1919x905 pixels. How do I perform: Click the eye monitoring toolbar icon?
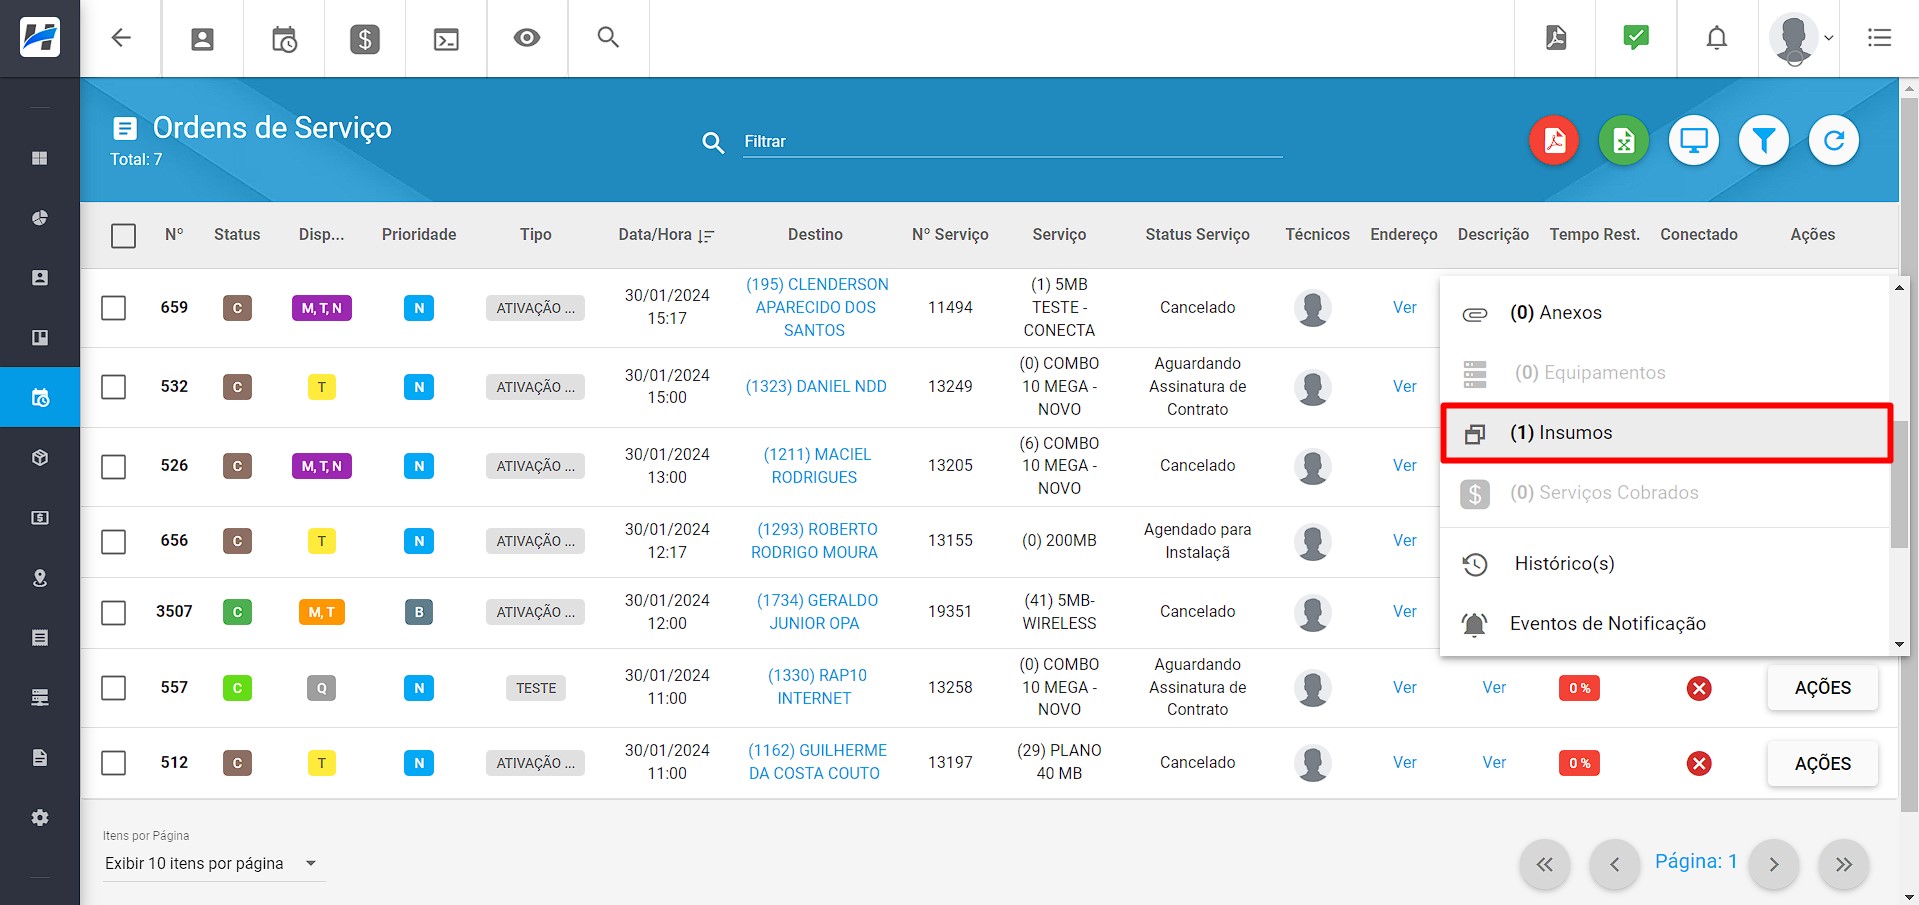[527, 38]
